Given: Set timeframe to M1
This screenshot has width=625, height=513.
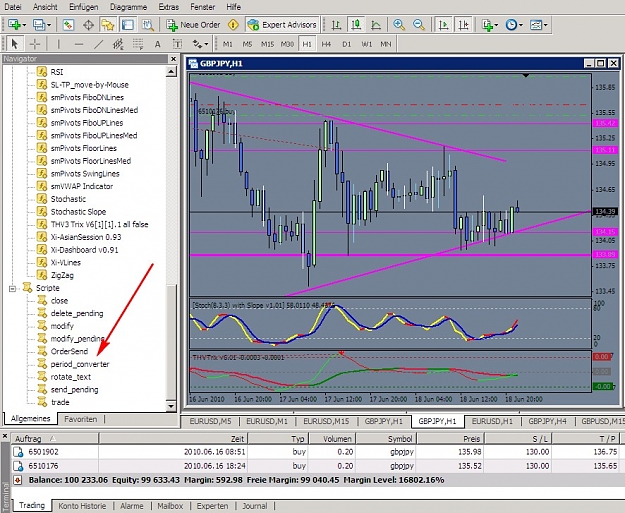Looking at the screenshot, I should (x=228, y=44).
